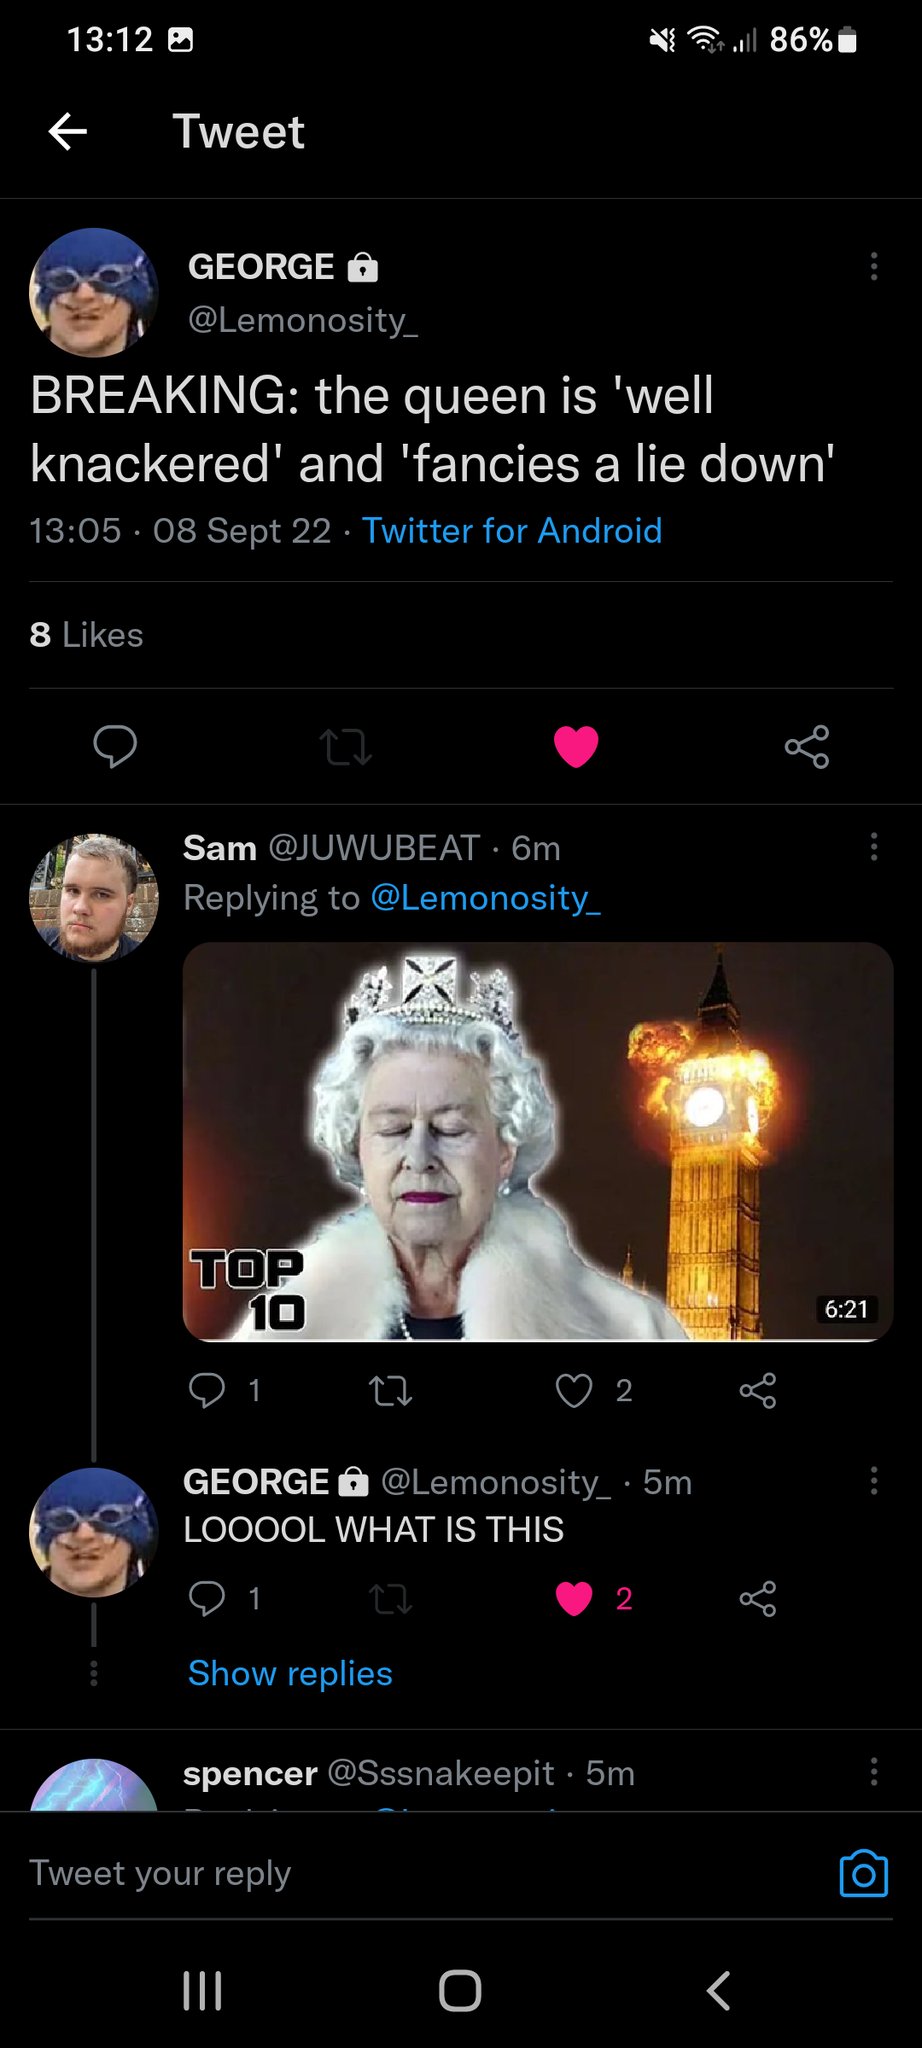Like Sam's reply with heart icon
This screenshot has height=2048, width=922.
[x=574, y=1390]
